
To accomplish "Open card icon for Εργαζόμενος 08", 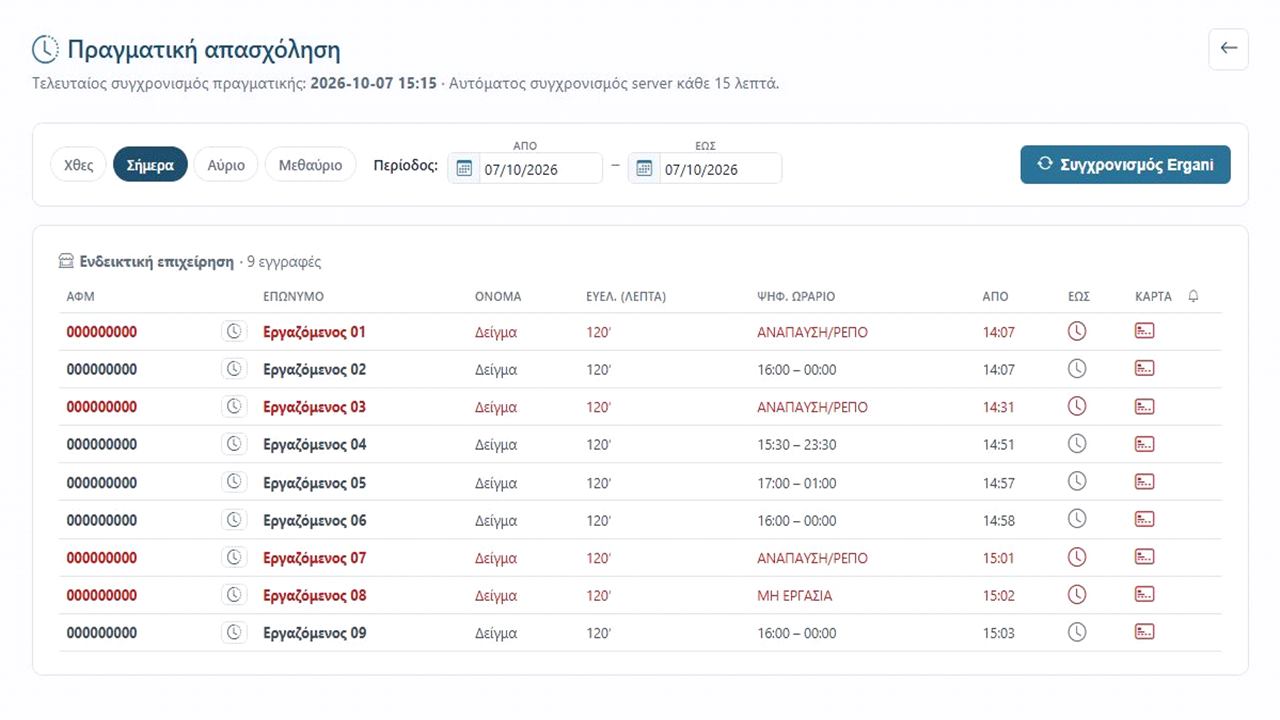I will coord(1145,594).
